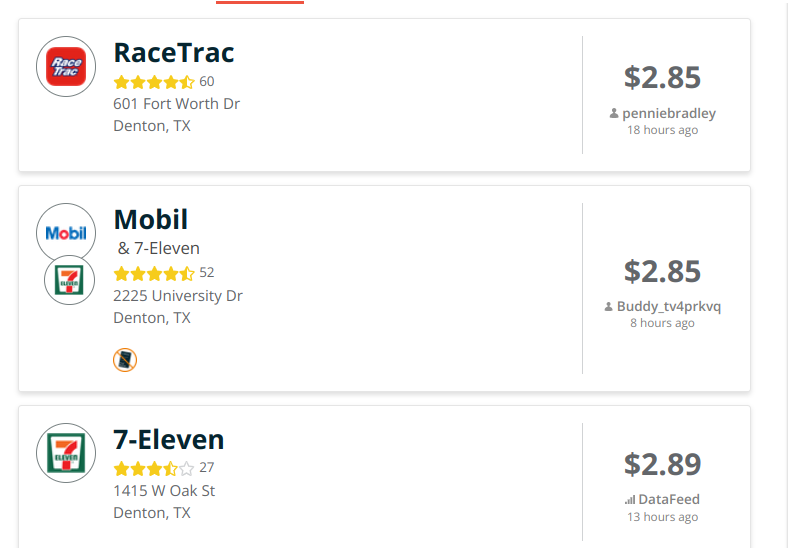Click the small 7-Eleven logo under Mobil

70,280
